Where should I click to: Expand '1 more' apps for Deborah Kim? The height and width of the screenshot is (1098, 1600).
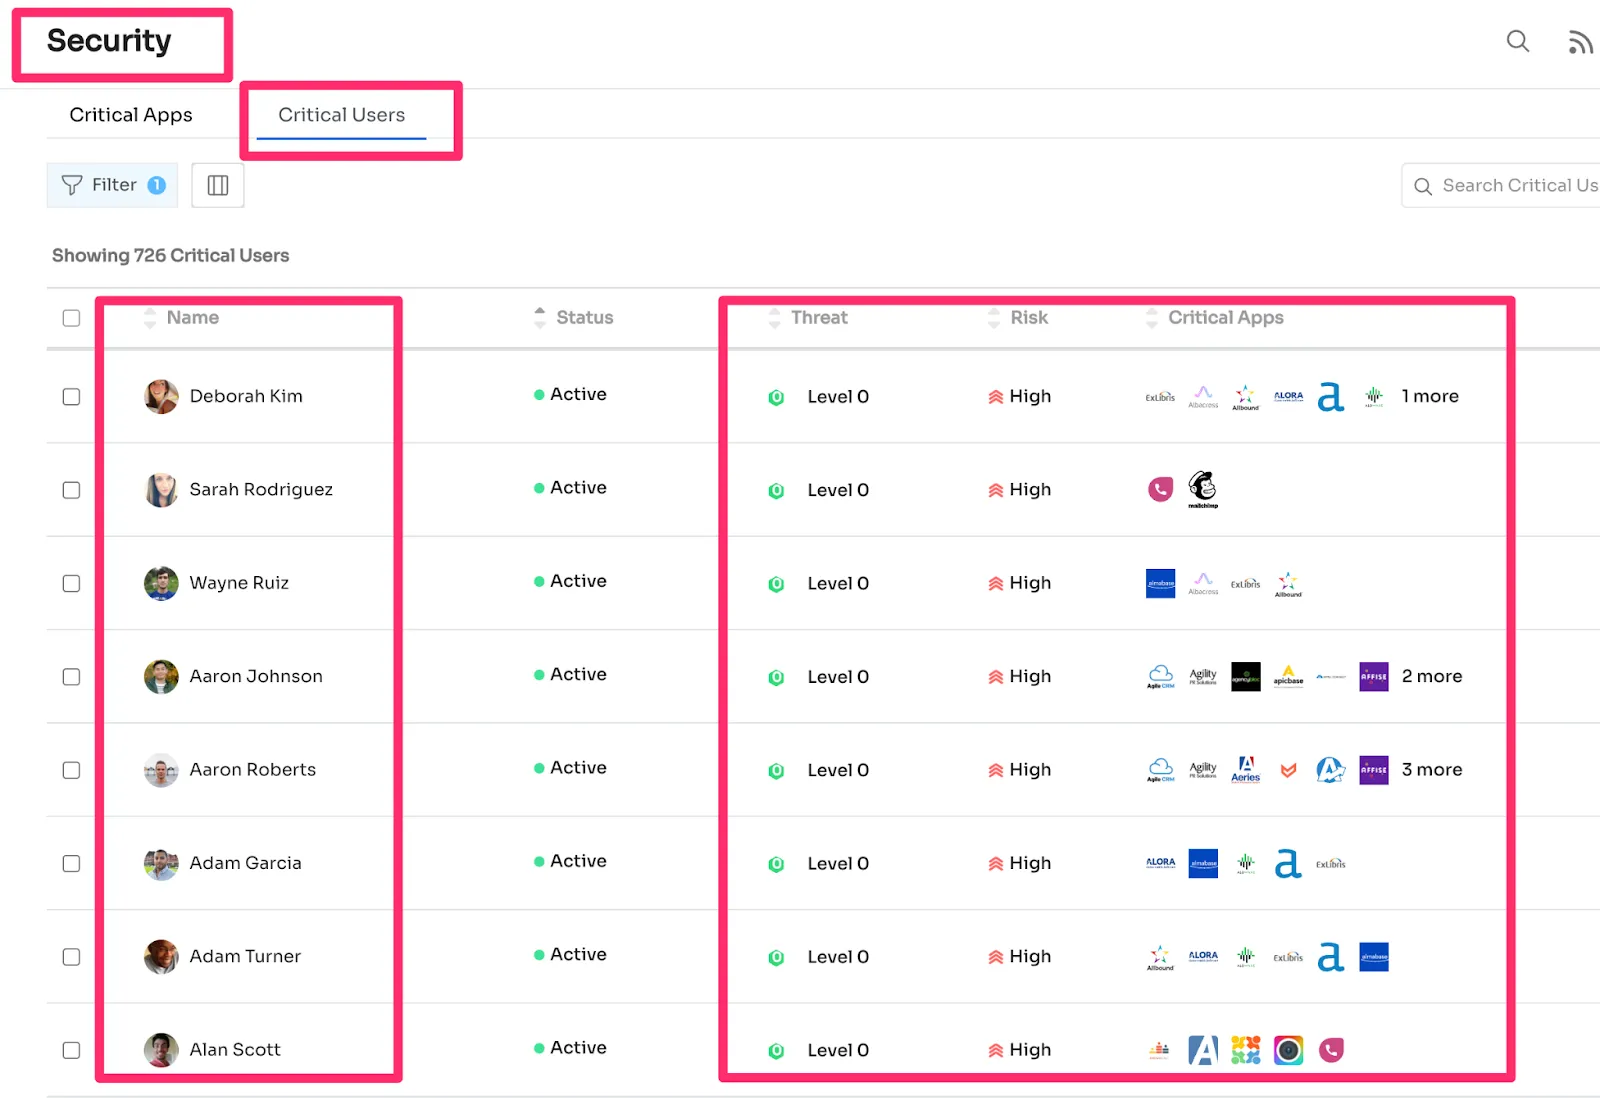pos(1430,396)
